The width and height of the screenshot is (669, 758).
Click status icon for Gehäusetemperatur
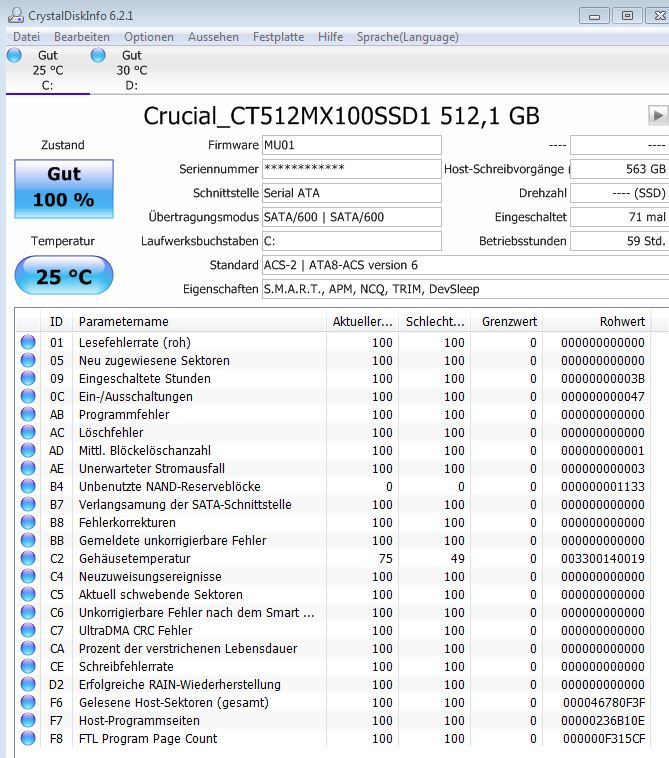pyautogui.click(x=28, y=558)
